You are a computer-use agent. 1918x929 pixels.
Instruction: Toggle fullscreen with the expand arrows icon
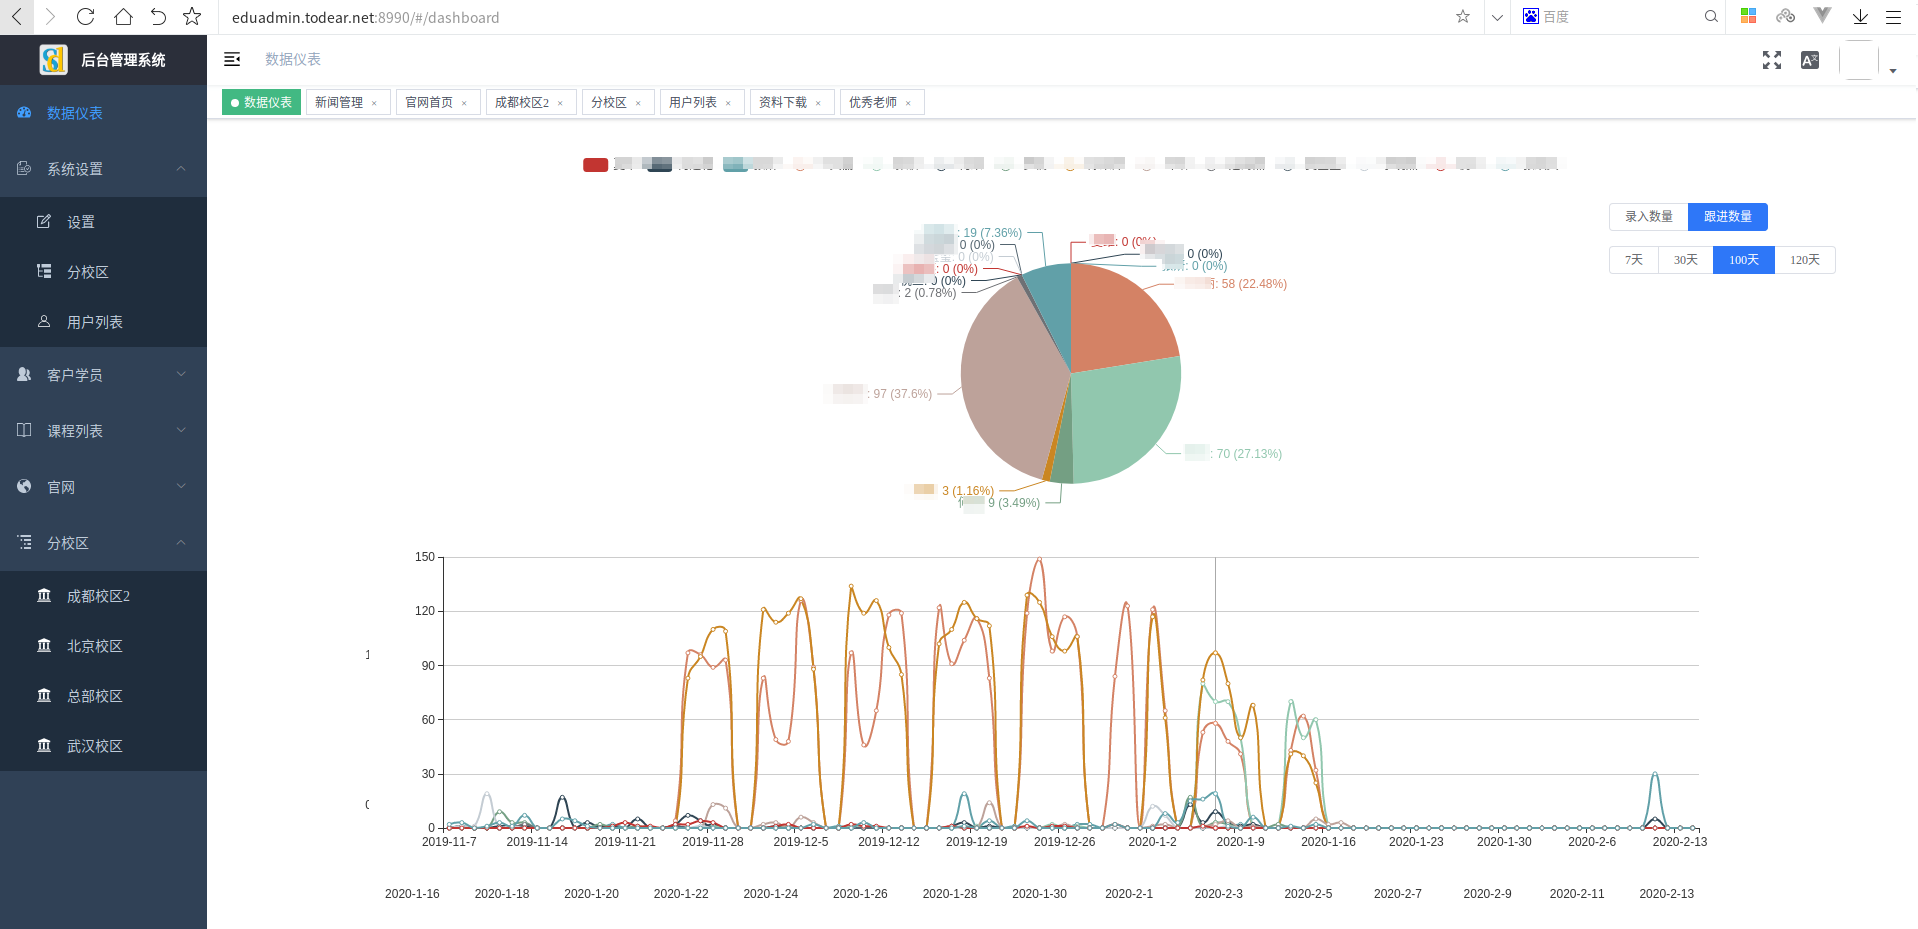pyautogui.click(x=1772, y=60)
